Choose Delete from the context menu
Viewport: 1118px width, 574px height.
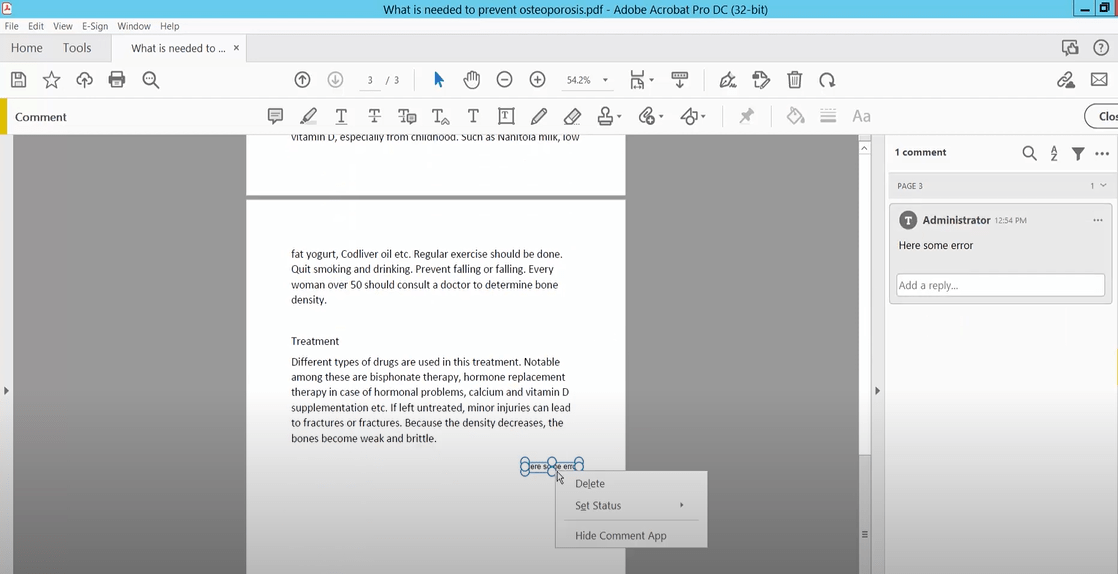(x=590, y=484)
